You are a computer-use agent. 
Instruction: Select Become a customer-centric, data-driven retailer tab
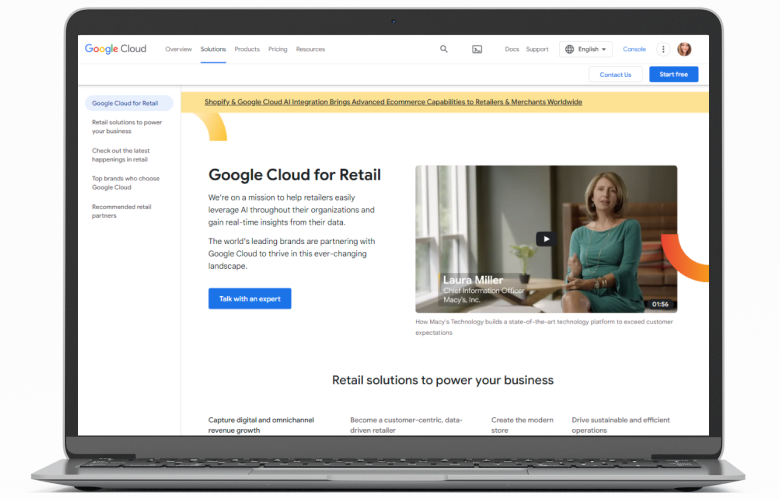click(x=406, y=425)
